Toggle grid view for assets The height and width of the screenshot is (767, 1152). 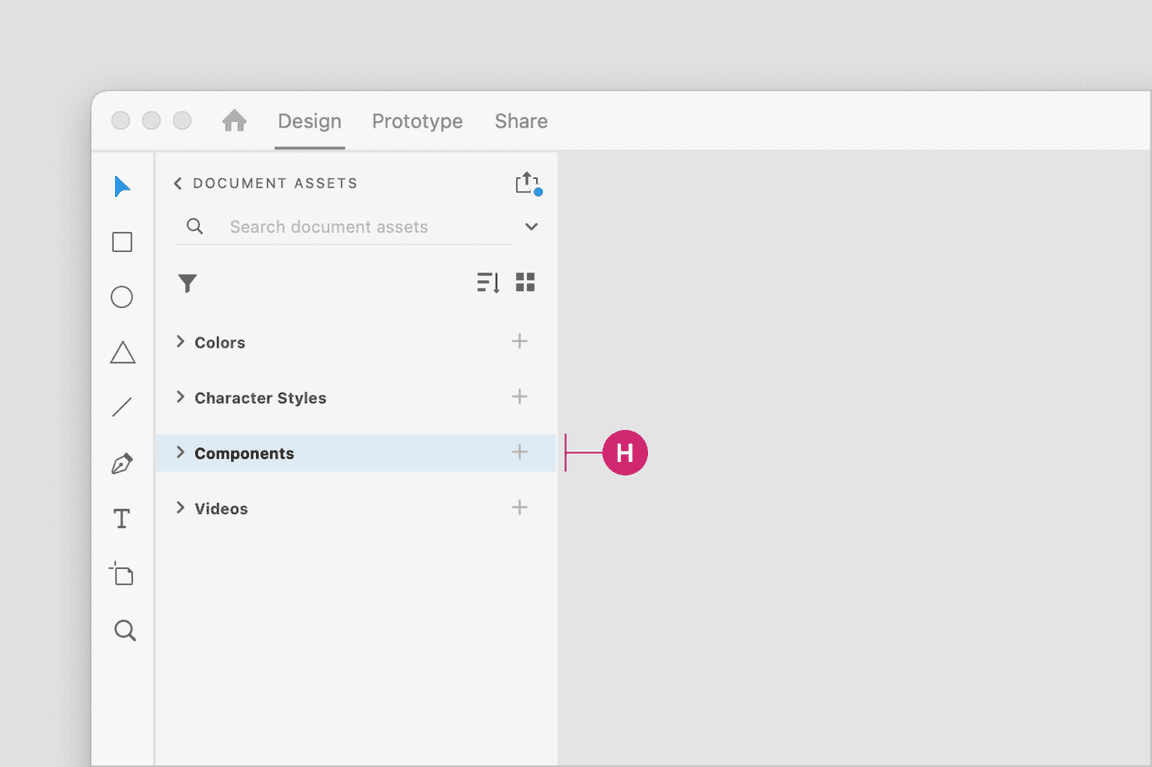(x=526, y=282)
